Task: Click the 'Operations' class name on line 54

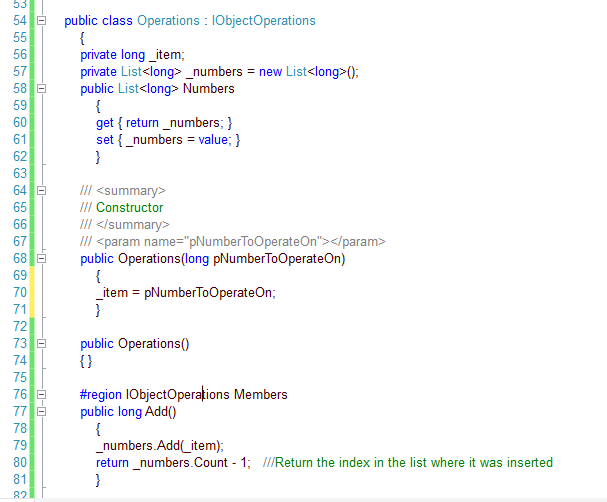Action: [168, 21]
